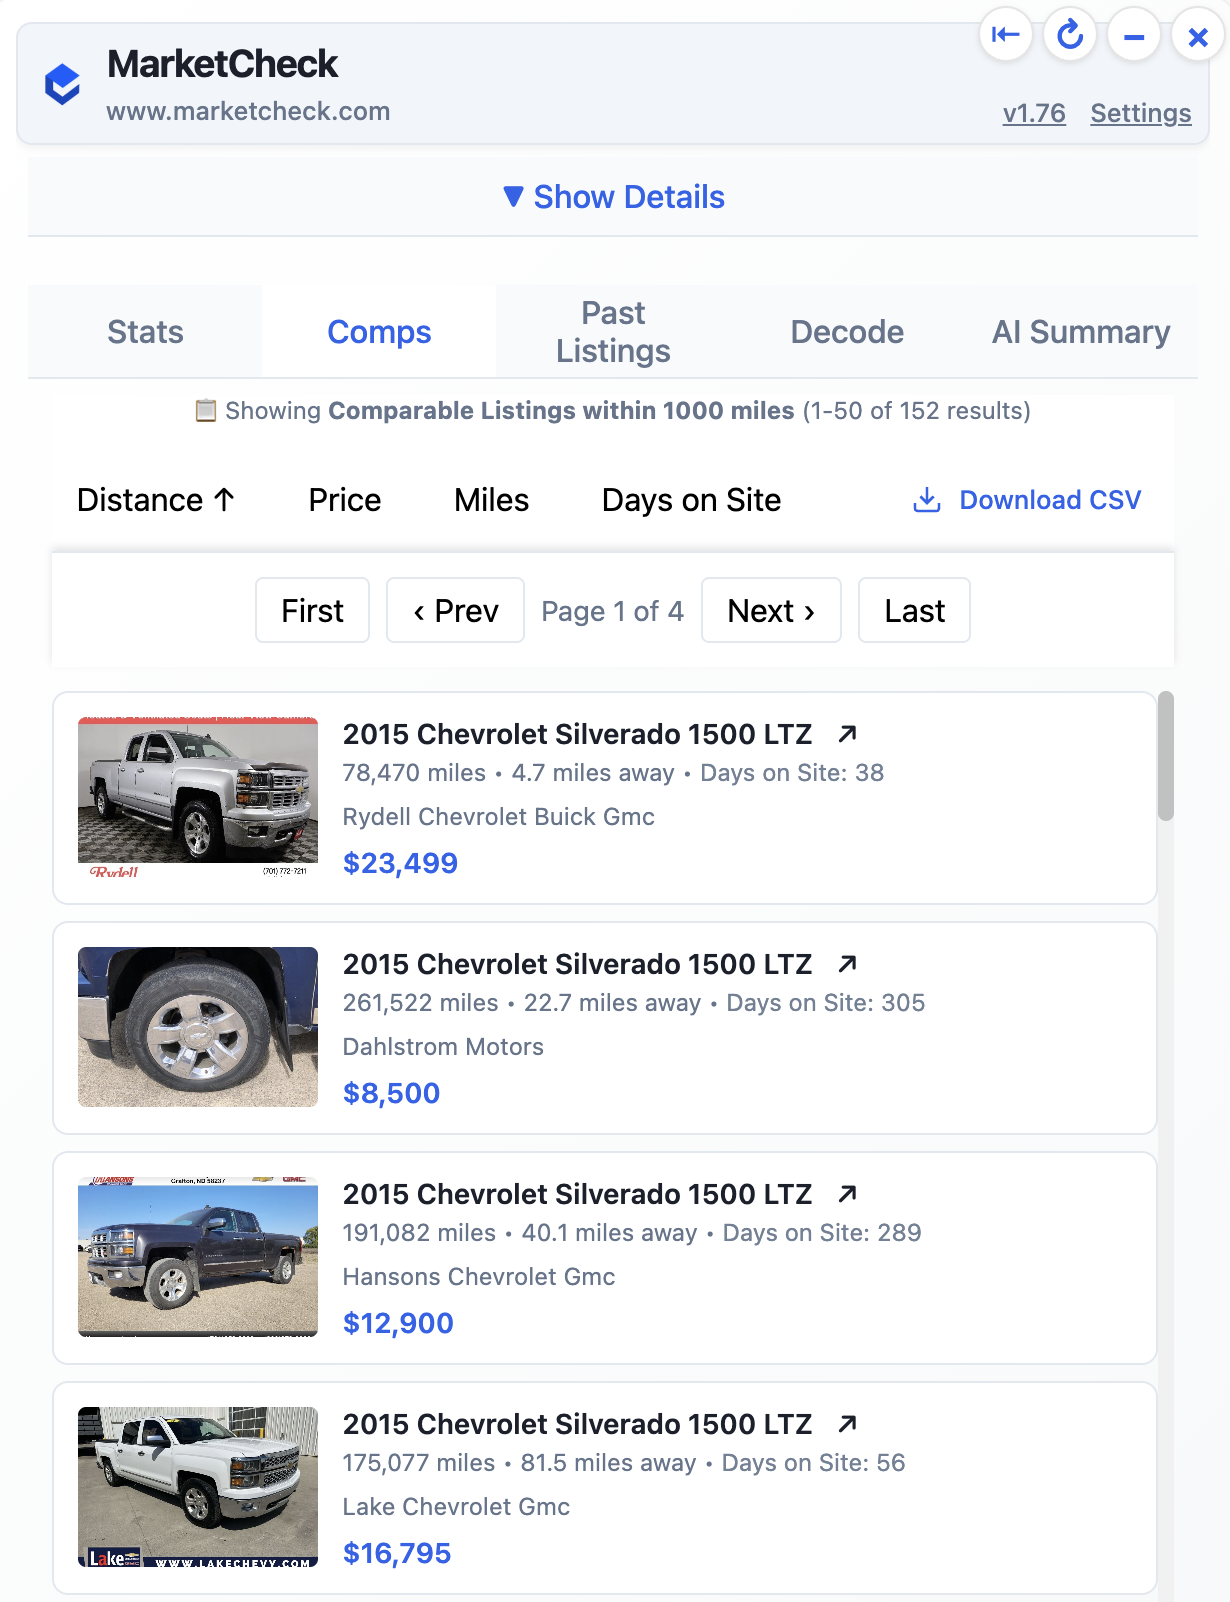Viewport: 1230px width, 1602px height.
Task: Open the Settings link
Action: pos(1141,113)
